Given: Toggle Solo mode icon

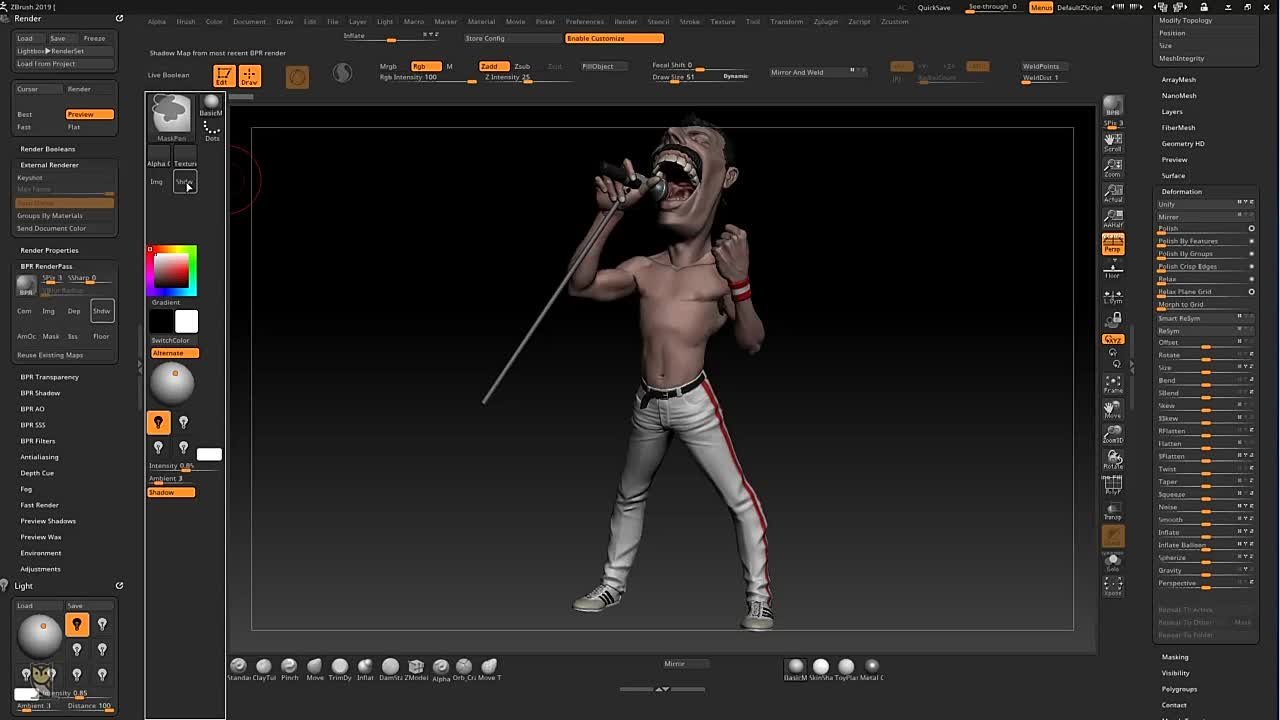Looking at the screenshot, I should pyautogui.click(x=1113, y=563).
